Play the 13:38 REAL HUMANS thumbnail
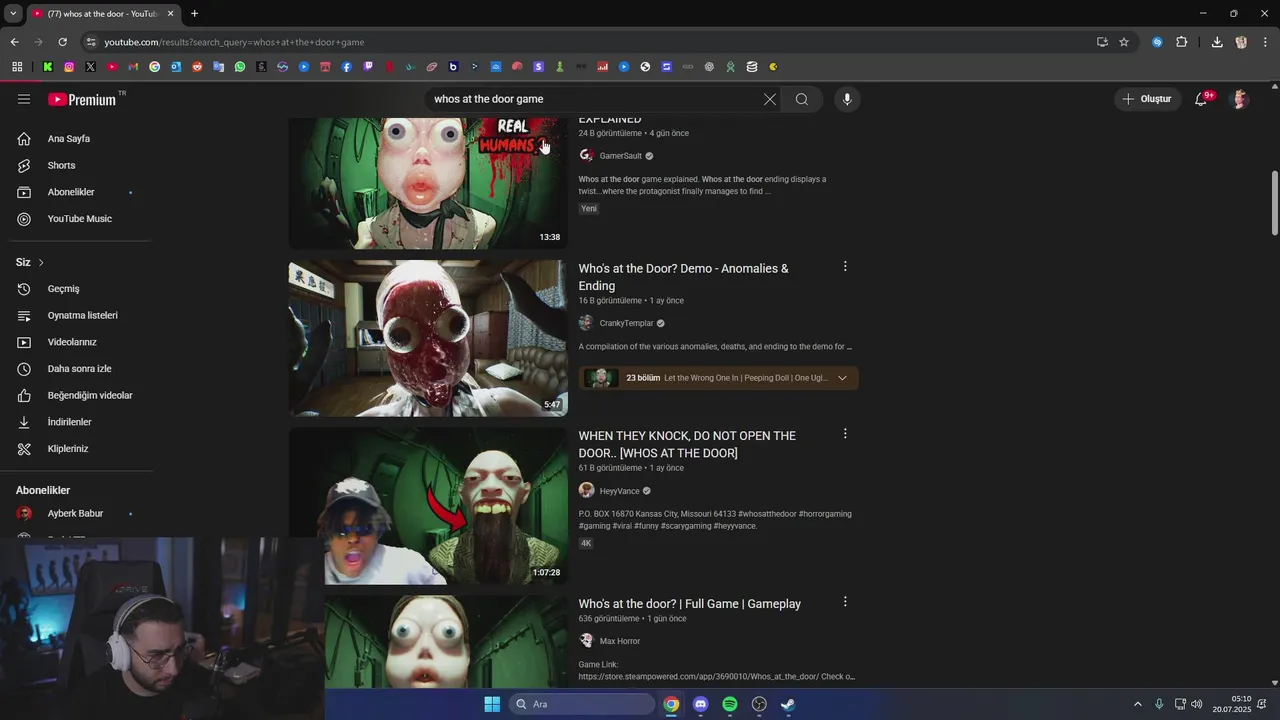The image size is (1280, 720). [428, 184]
